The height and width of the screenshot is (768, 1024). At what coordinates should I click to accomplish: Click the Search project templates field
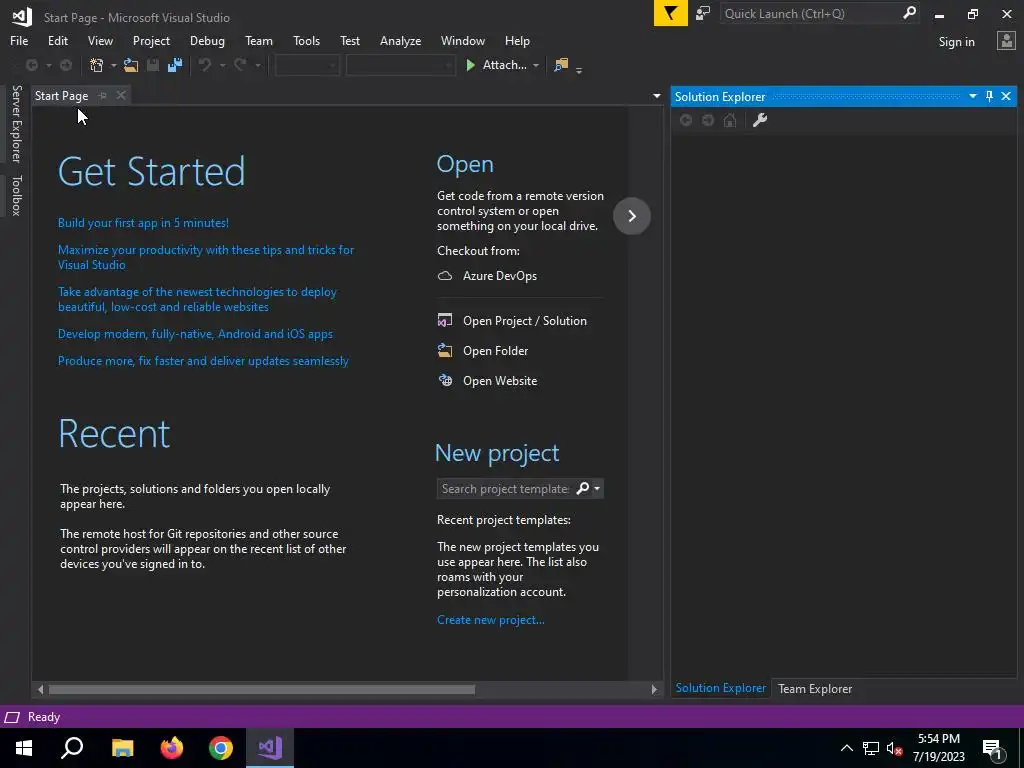505,488
